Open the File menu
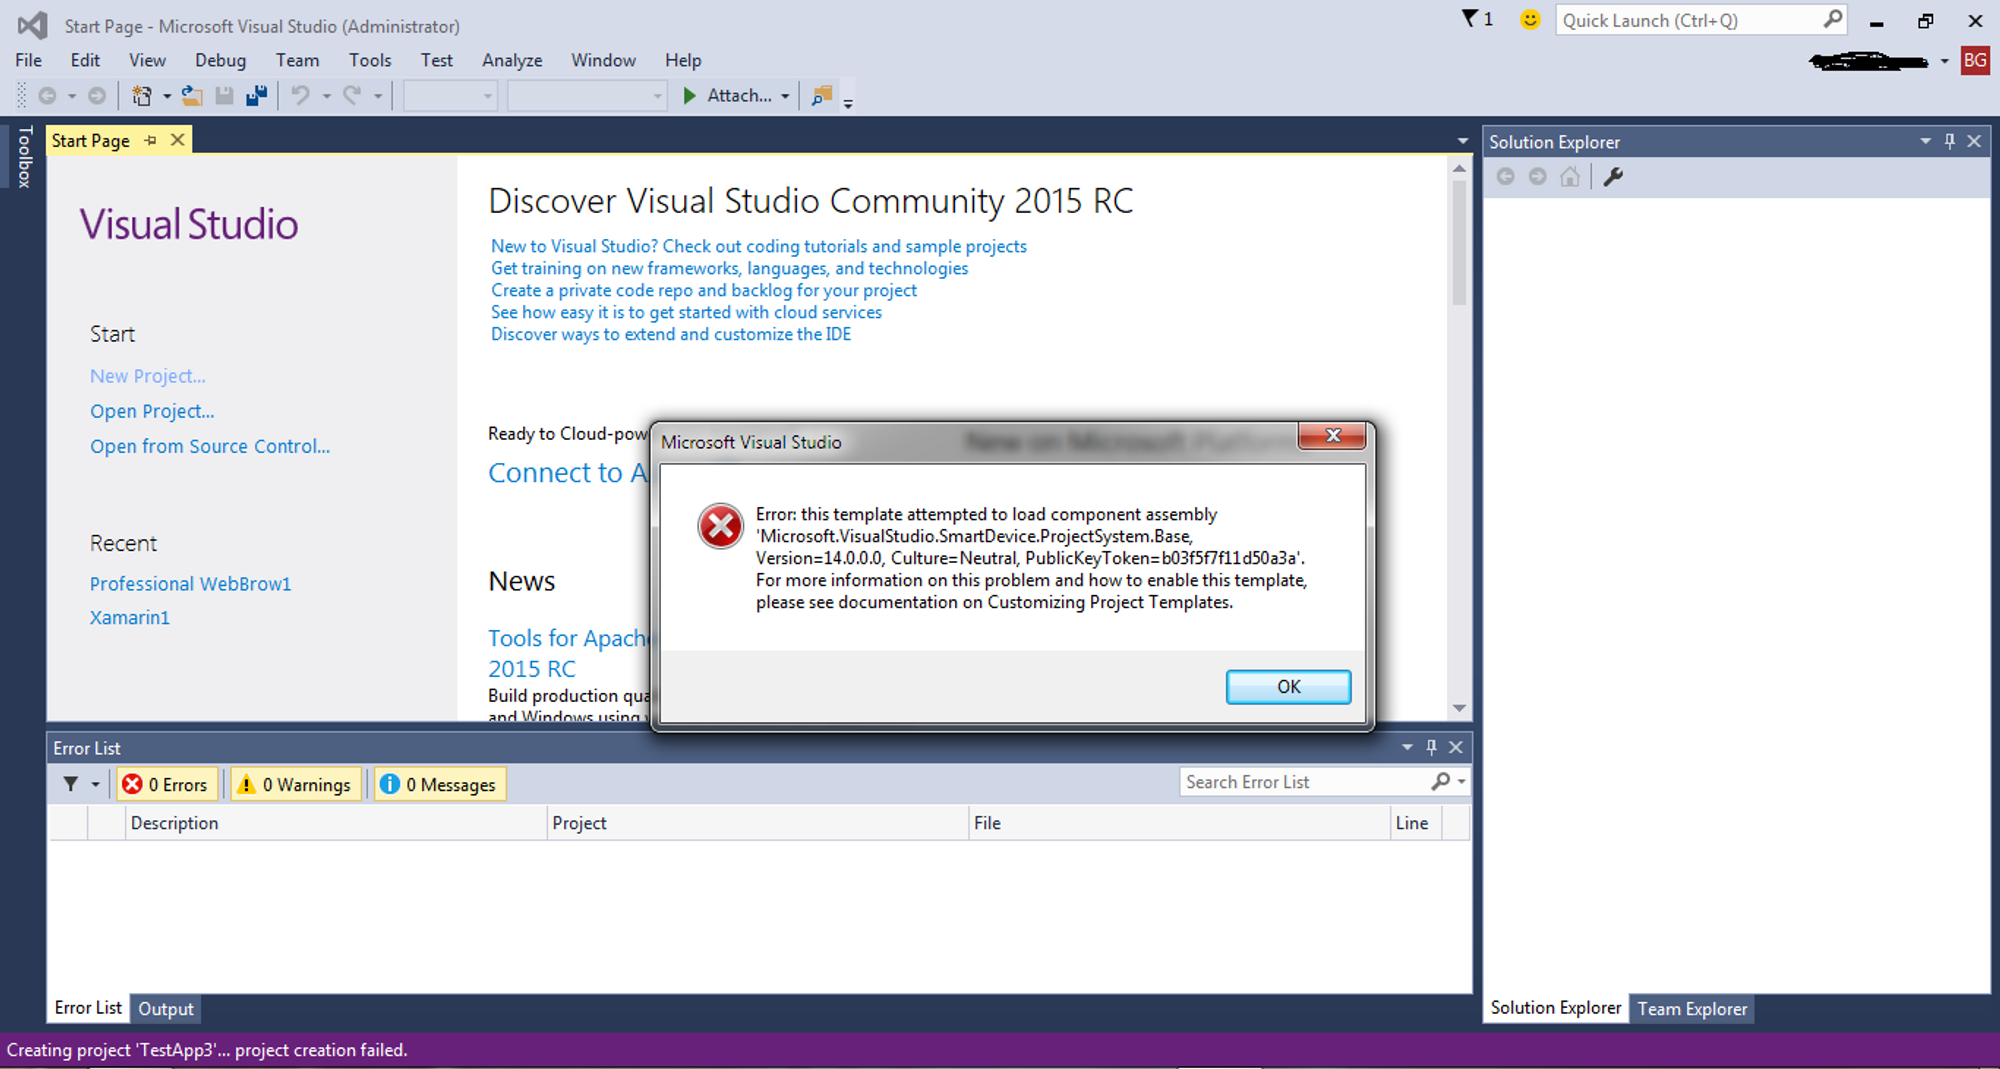 coord(28,60)
